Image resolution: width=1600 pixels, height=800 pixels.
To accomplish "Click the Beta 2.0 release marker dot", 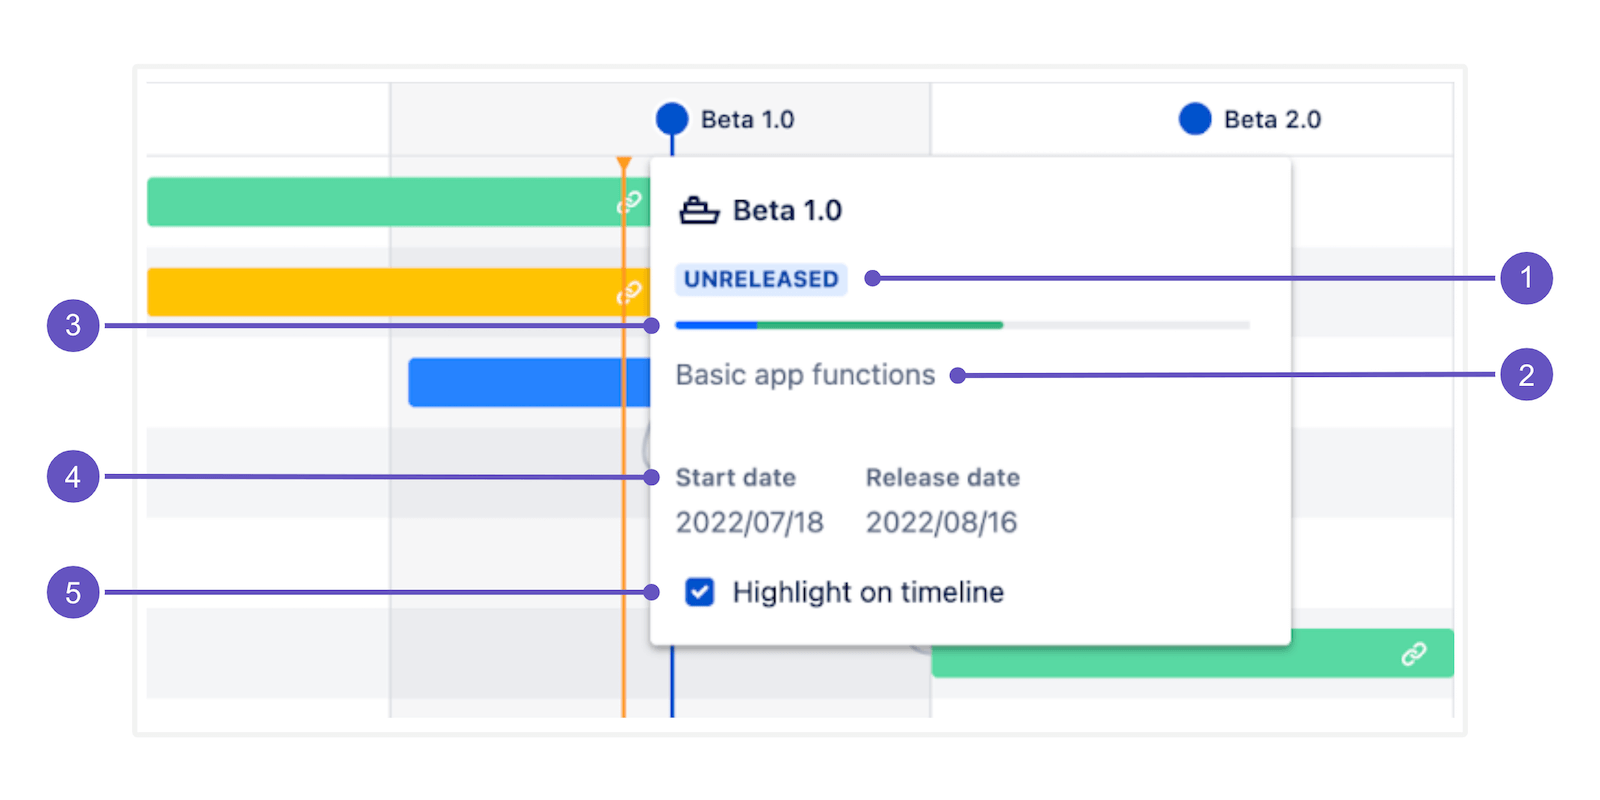I will [x=1195, y=118].
